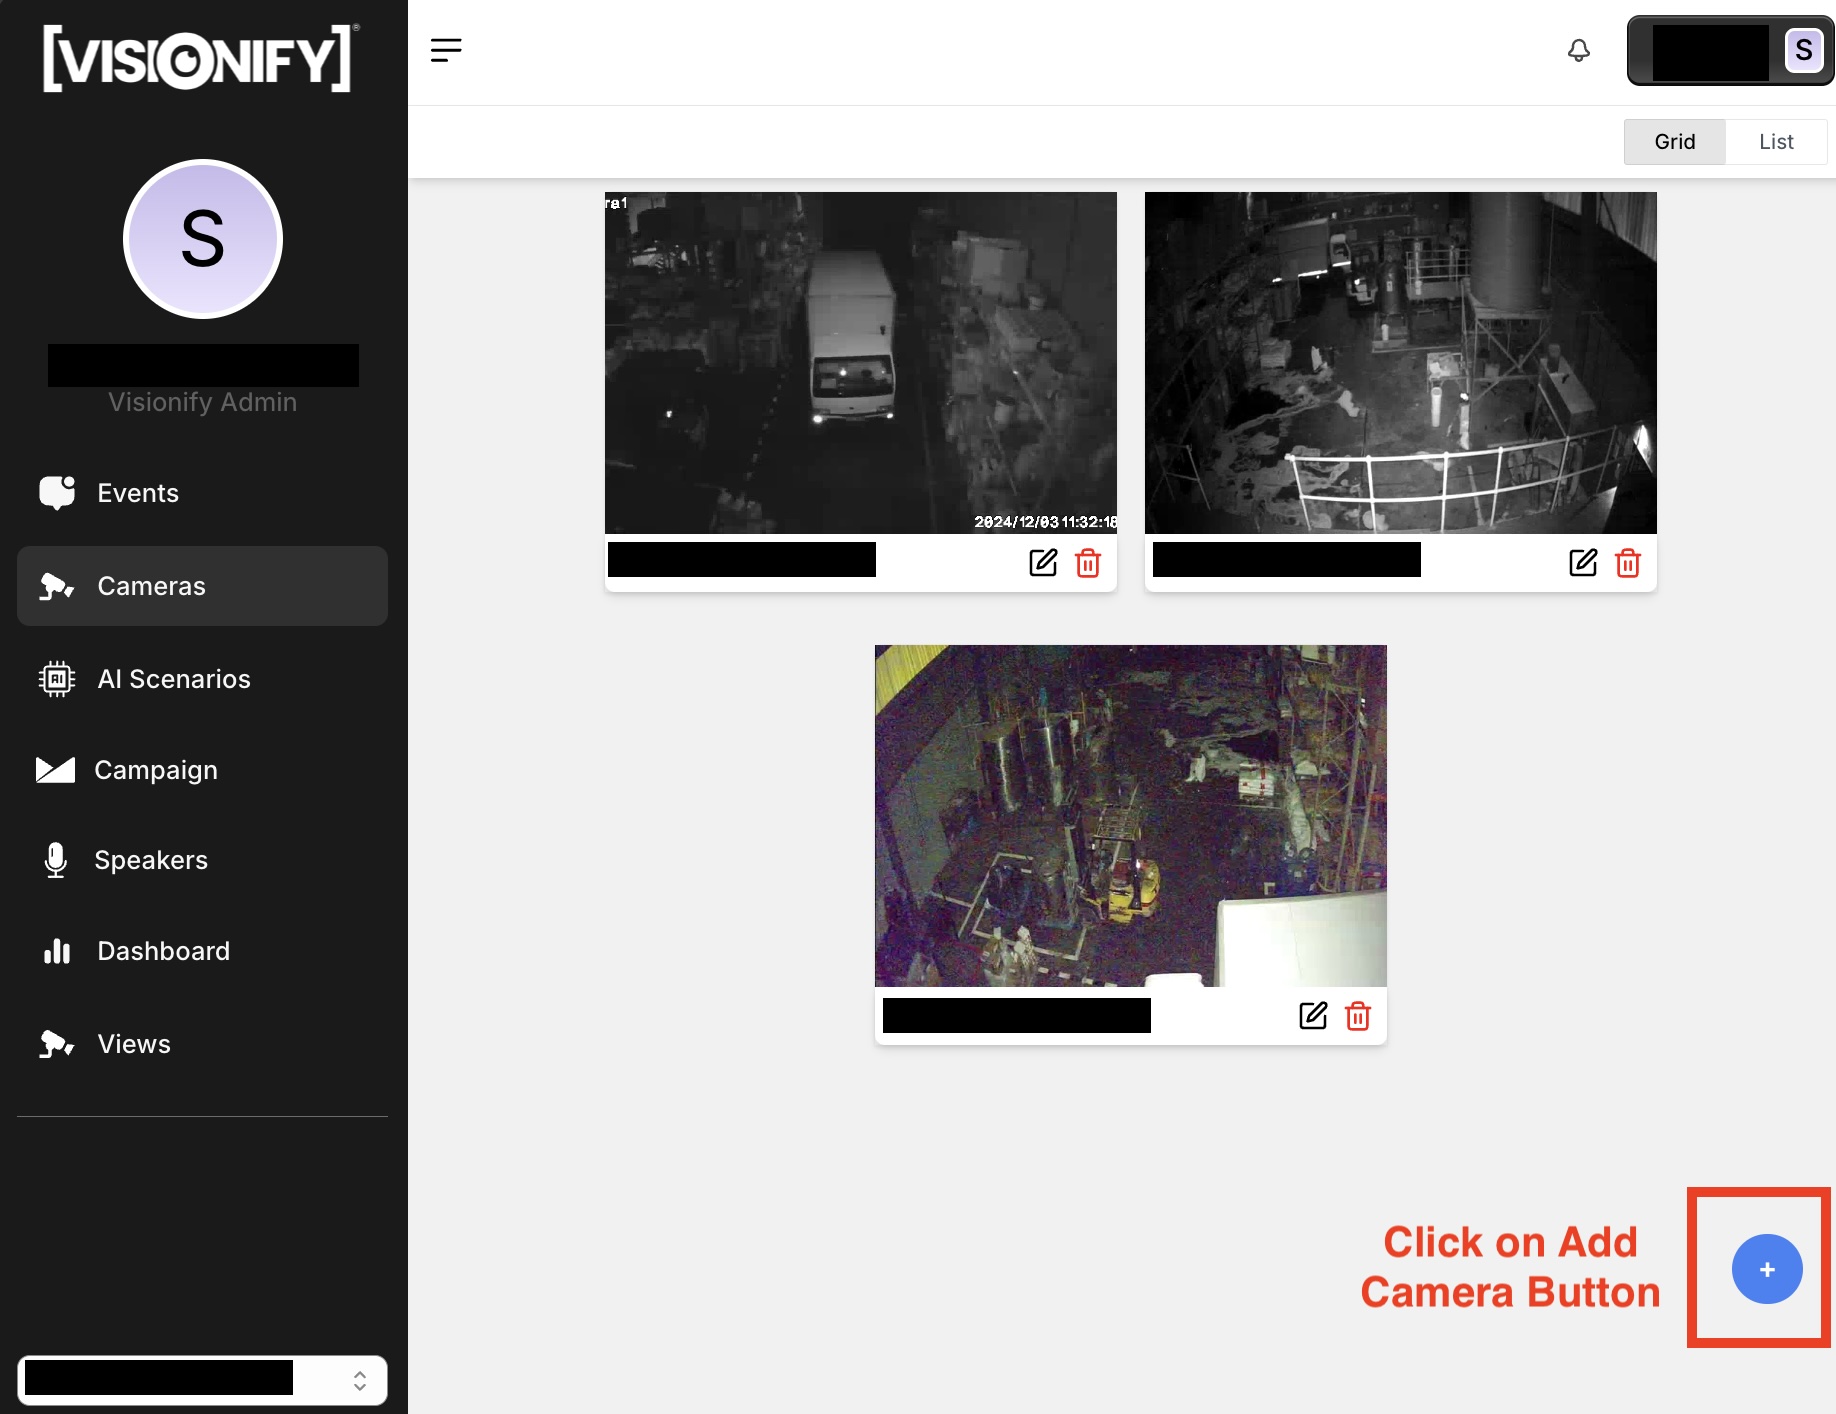Click the Campaign envelope icon
This screenshot has width=1836, height=1414.
[56, 770]
